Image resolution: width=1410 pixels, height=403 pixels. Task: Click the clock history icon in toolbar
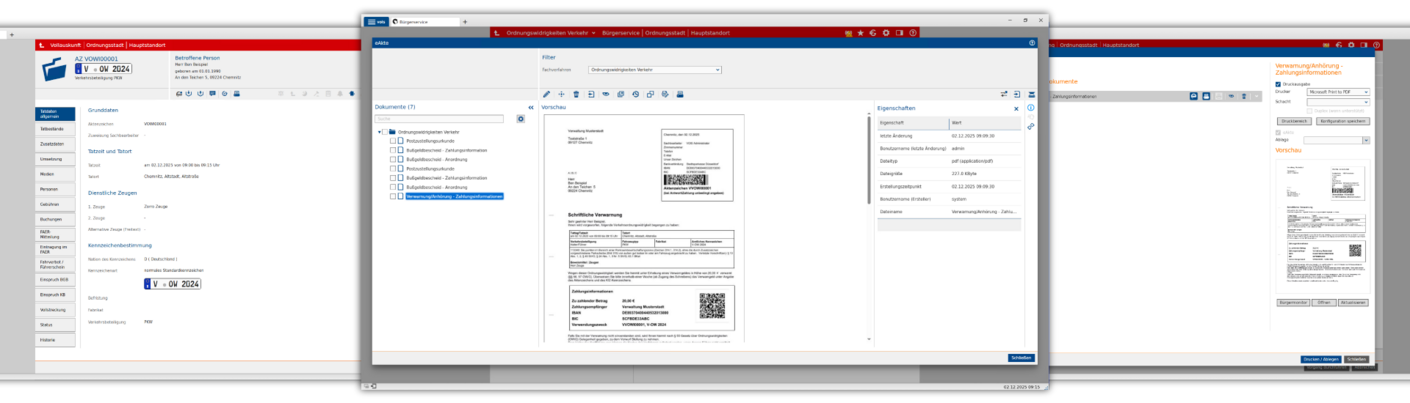point(635,94)
